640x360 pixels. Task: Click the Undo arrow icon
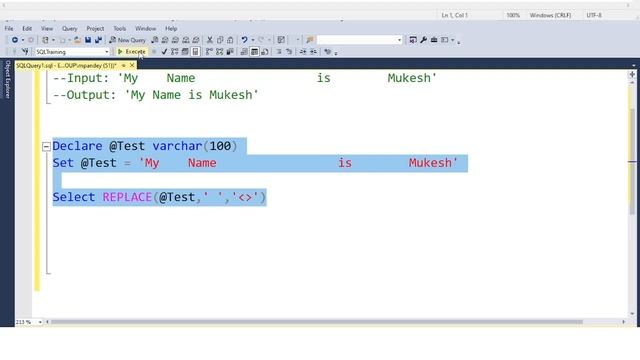[244, 40]
